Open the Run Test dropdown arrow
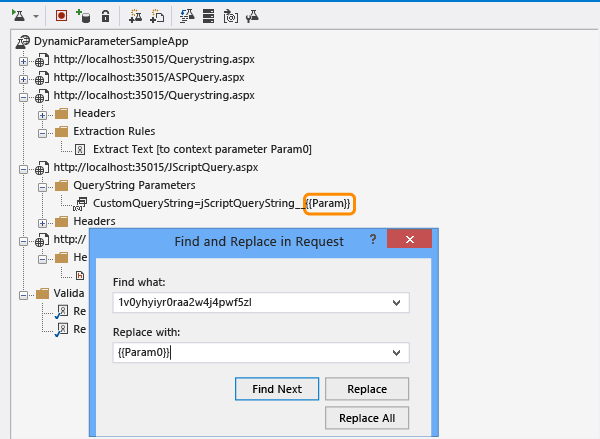The width and height of the screenshot is (600, 439). (36, 16)
